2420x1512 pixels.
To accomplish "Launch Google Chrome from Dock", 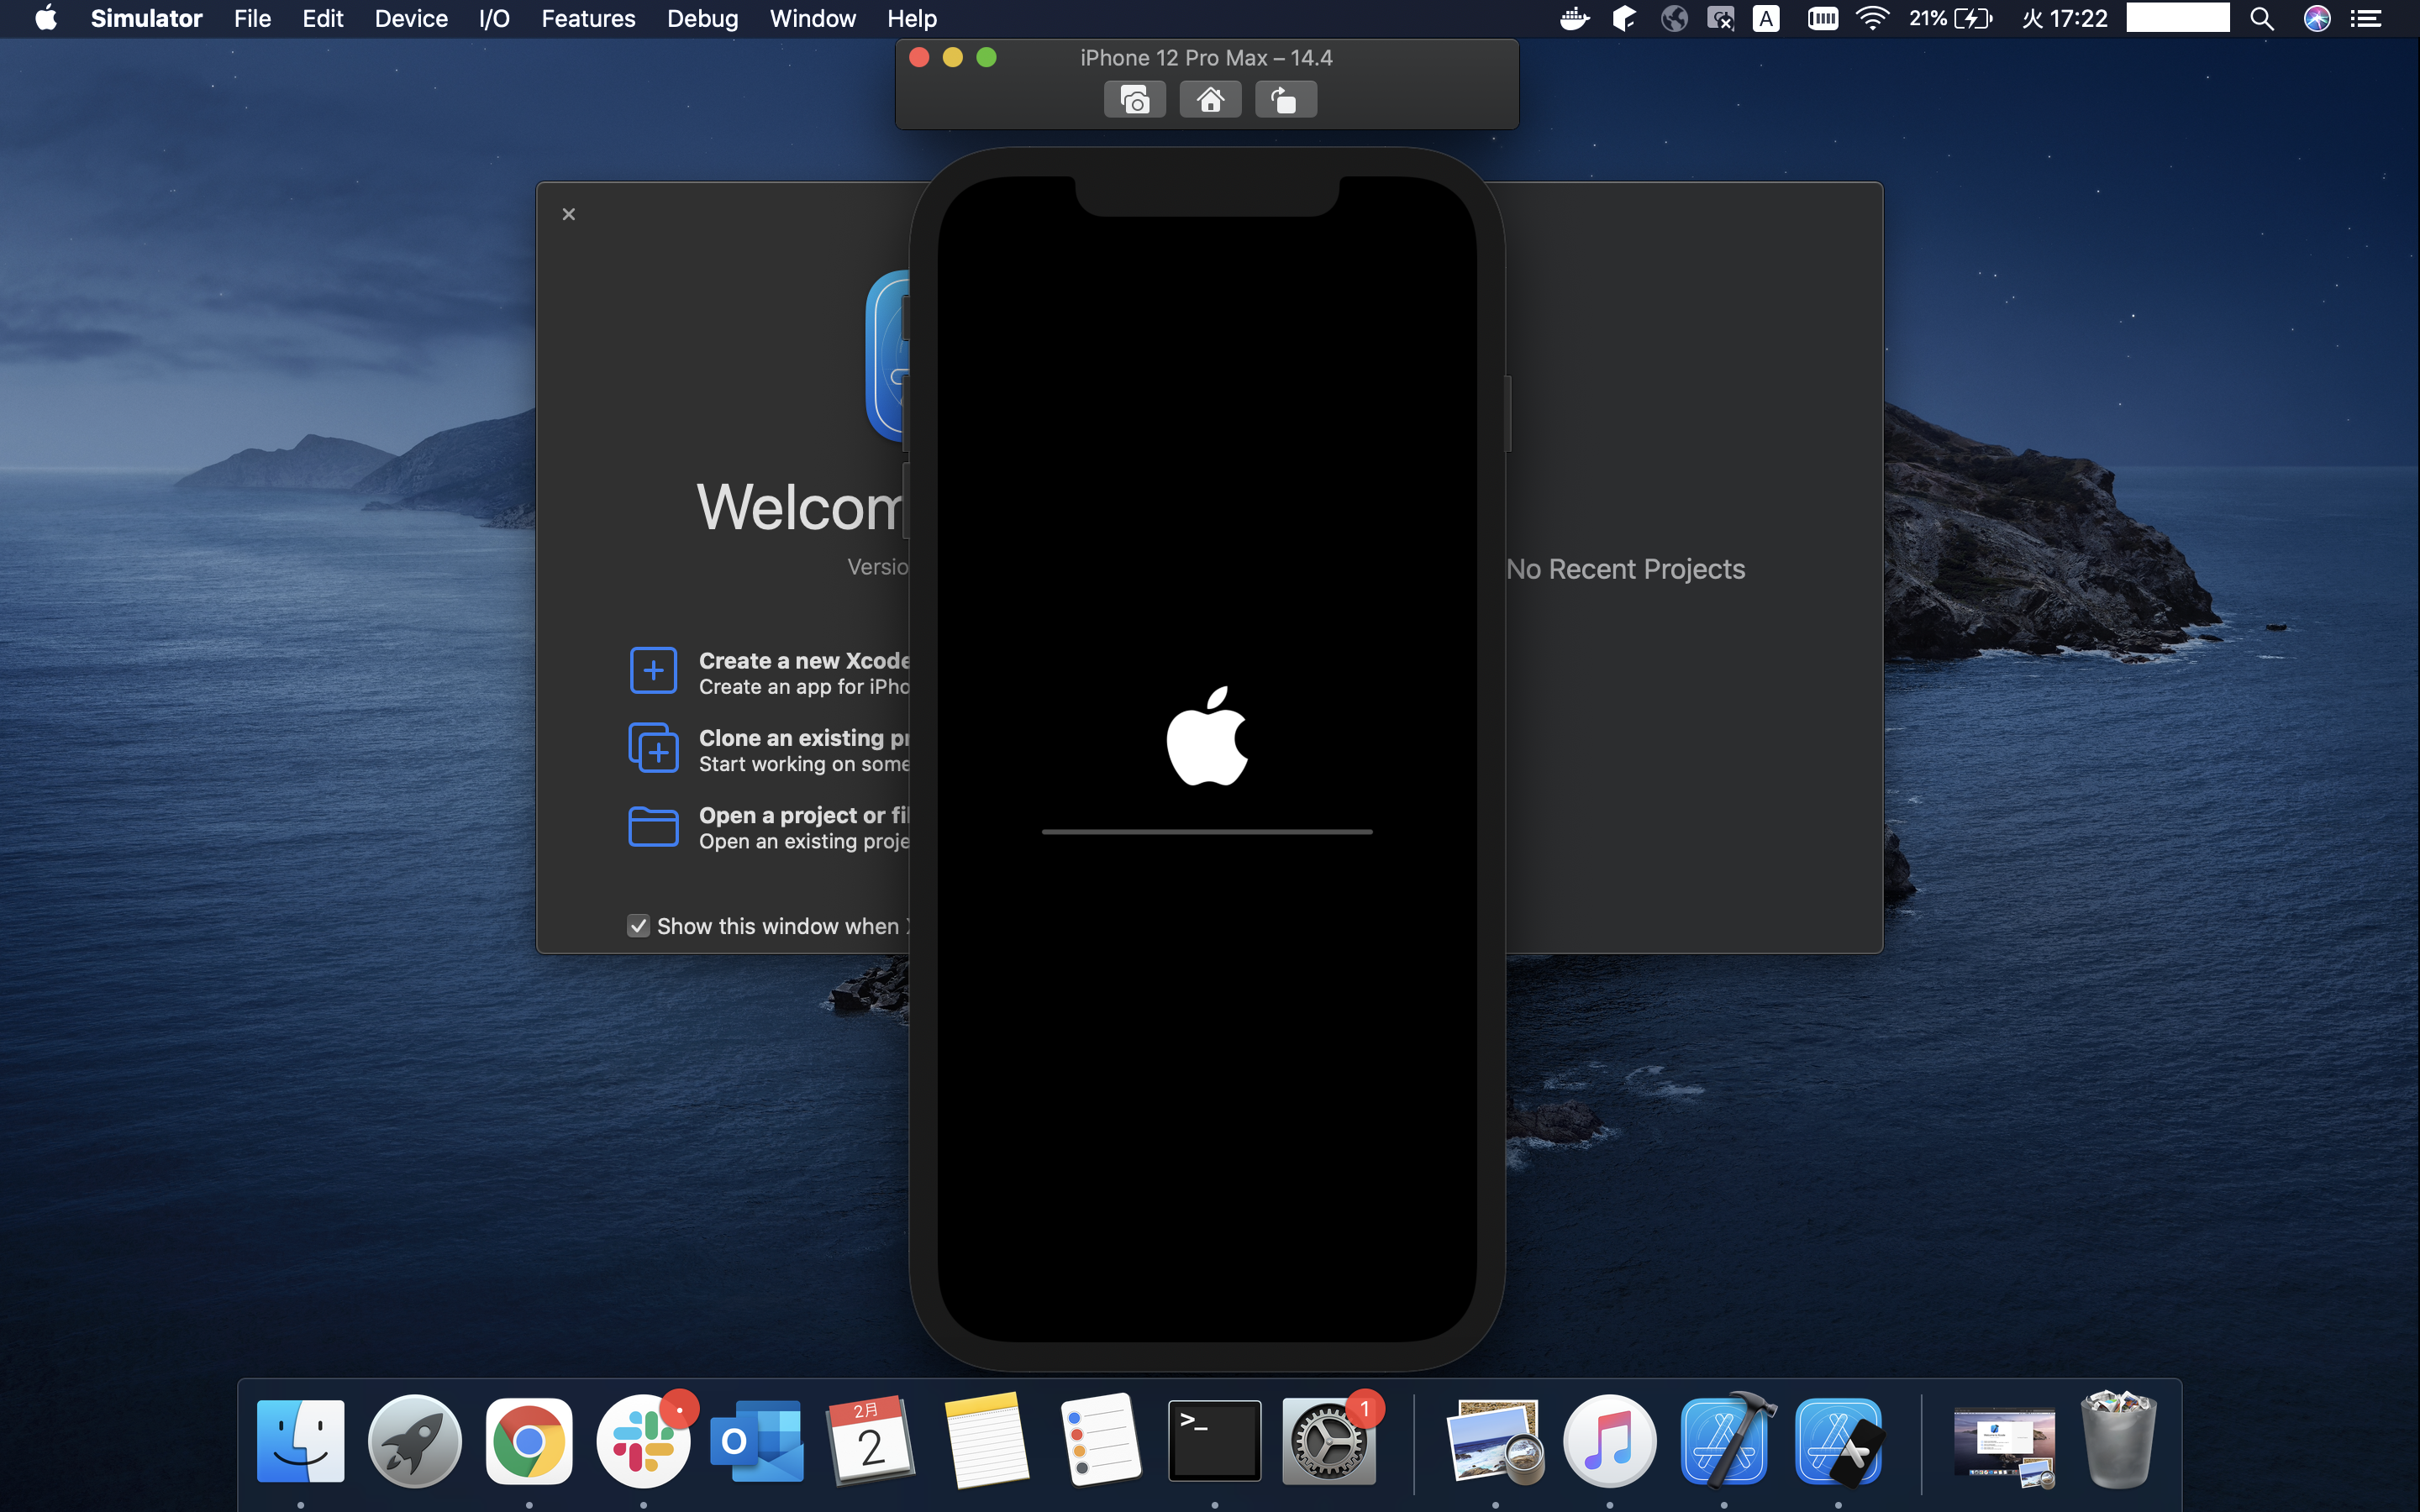I will click(x=529, y=1441).
